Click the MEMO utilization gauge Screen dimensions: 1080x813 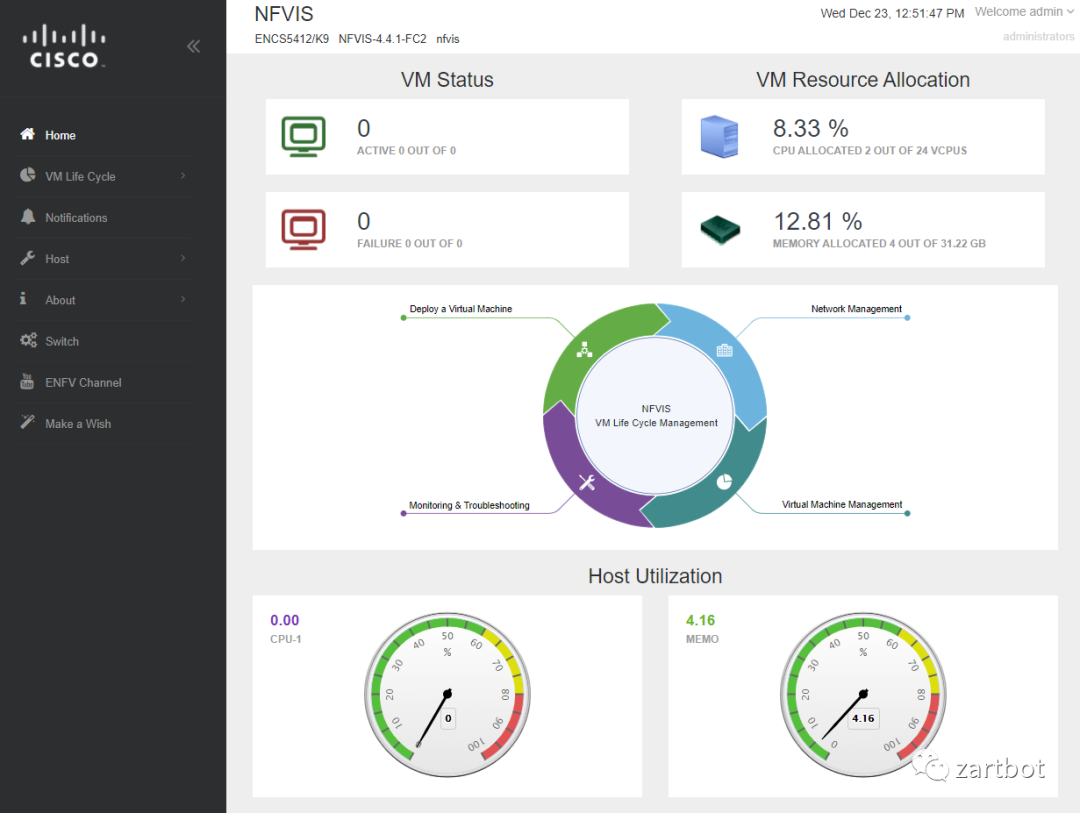[863, 694]
